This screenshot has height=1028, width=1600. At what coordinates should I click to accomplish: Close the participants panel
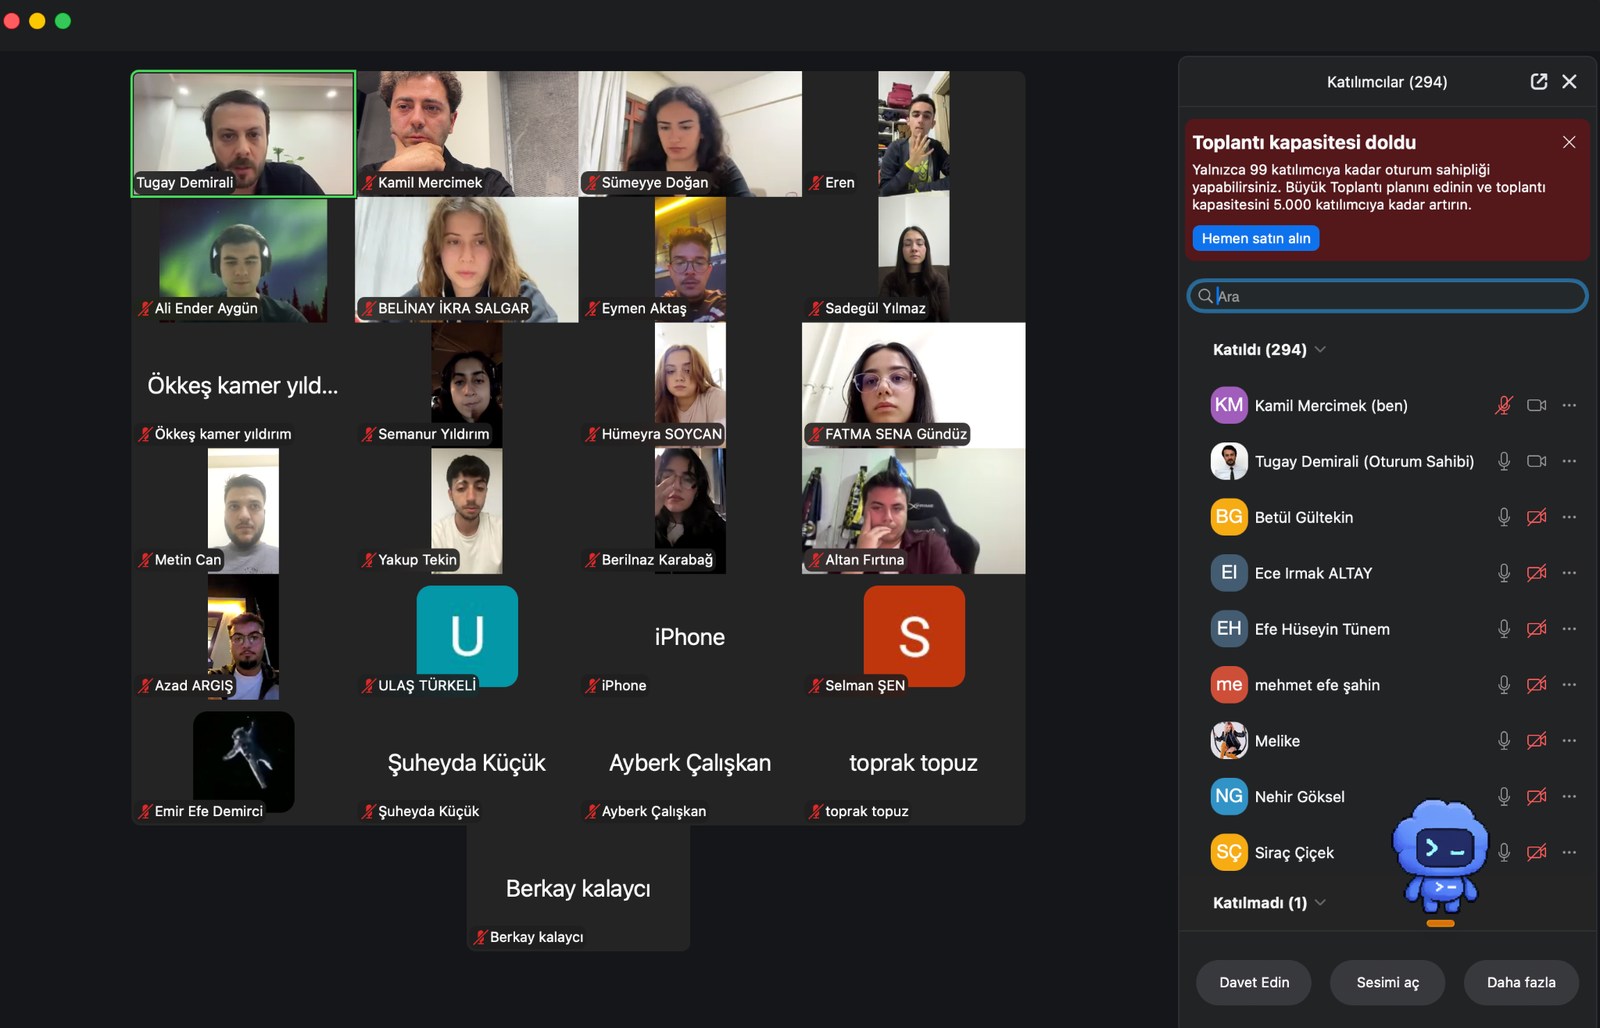[1569, 81]
